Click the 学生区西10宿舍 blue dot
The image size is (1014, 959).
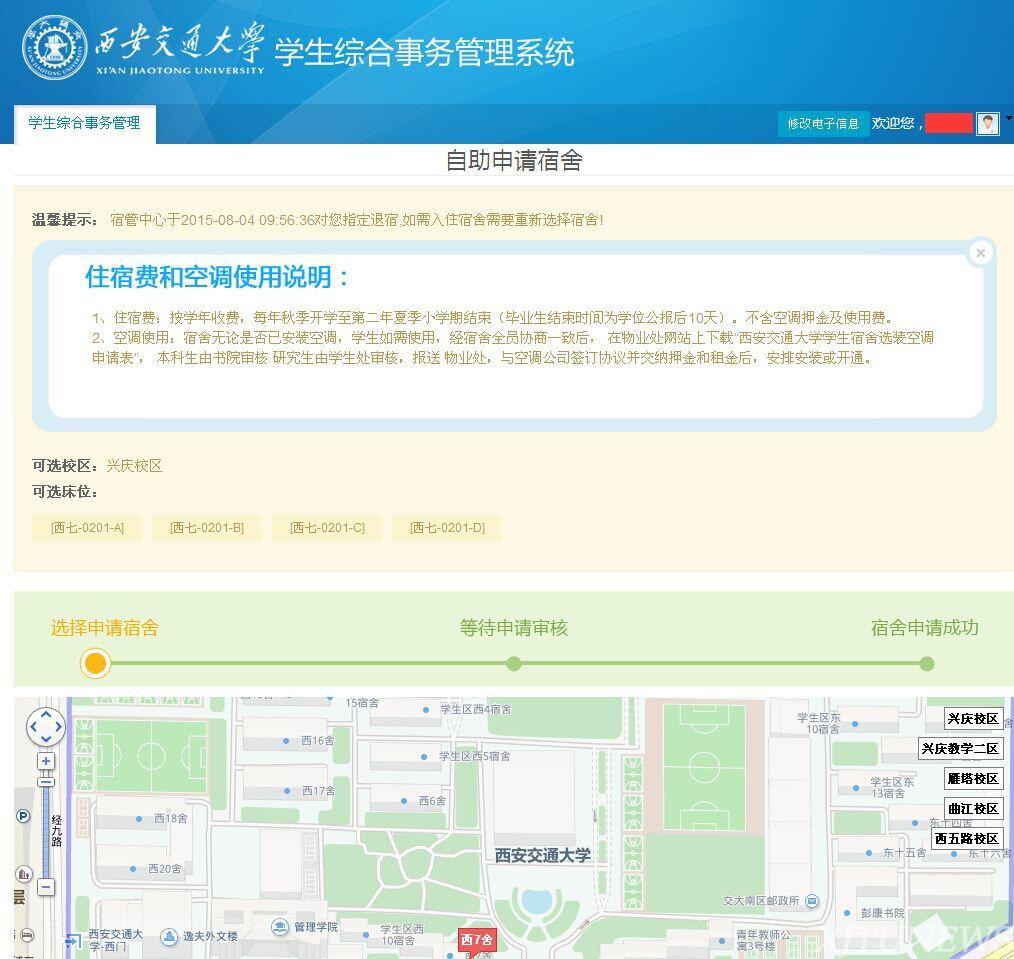click(366, 935)
